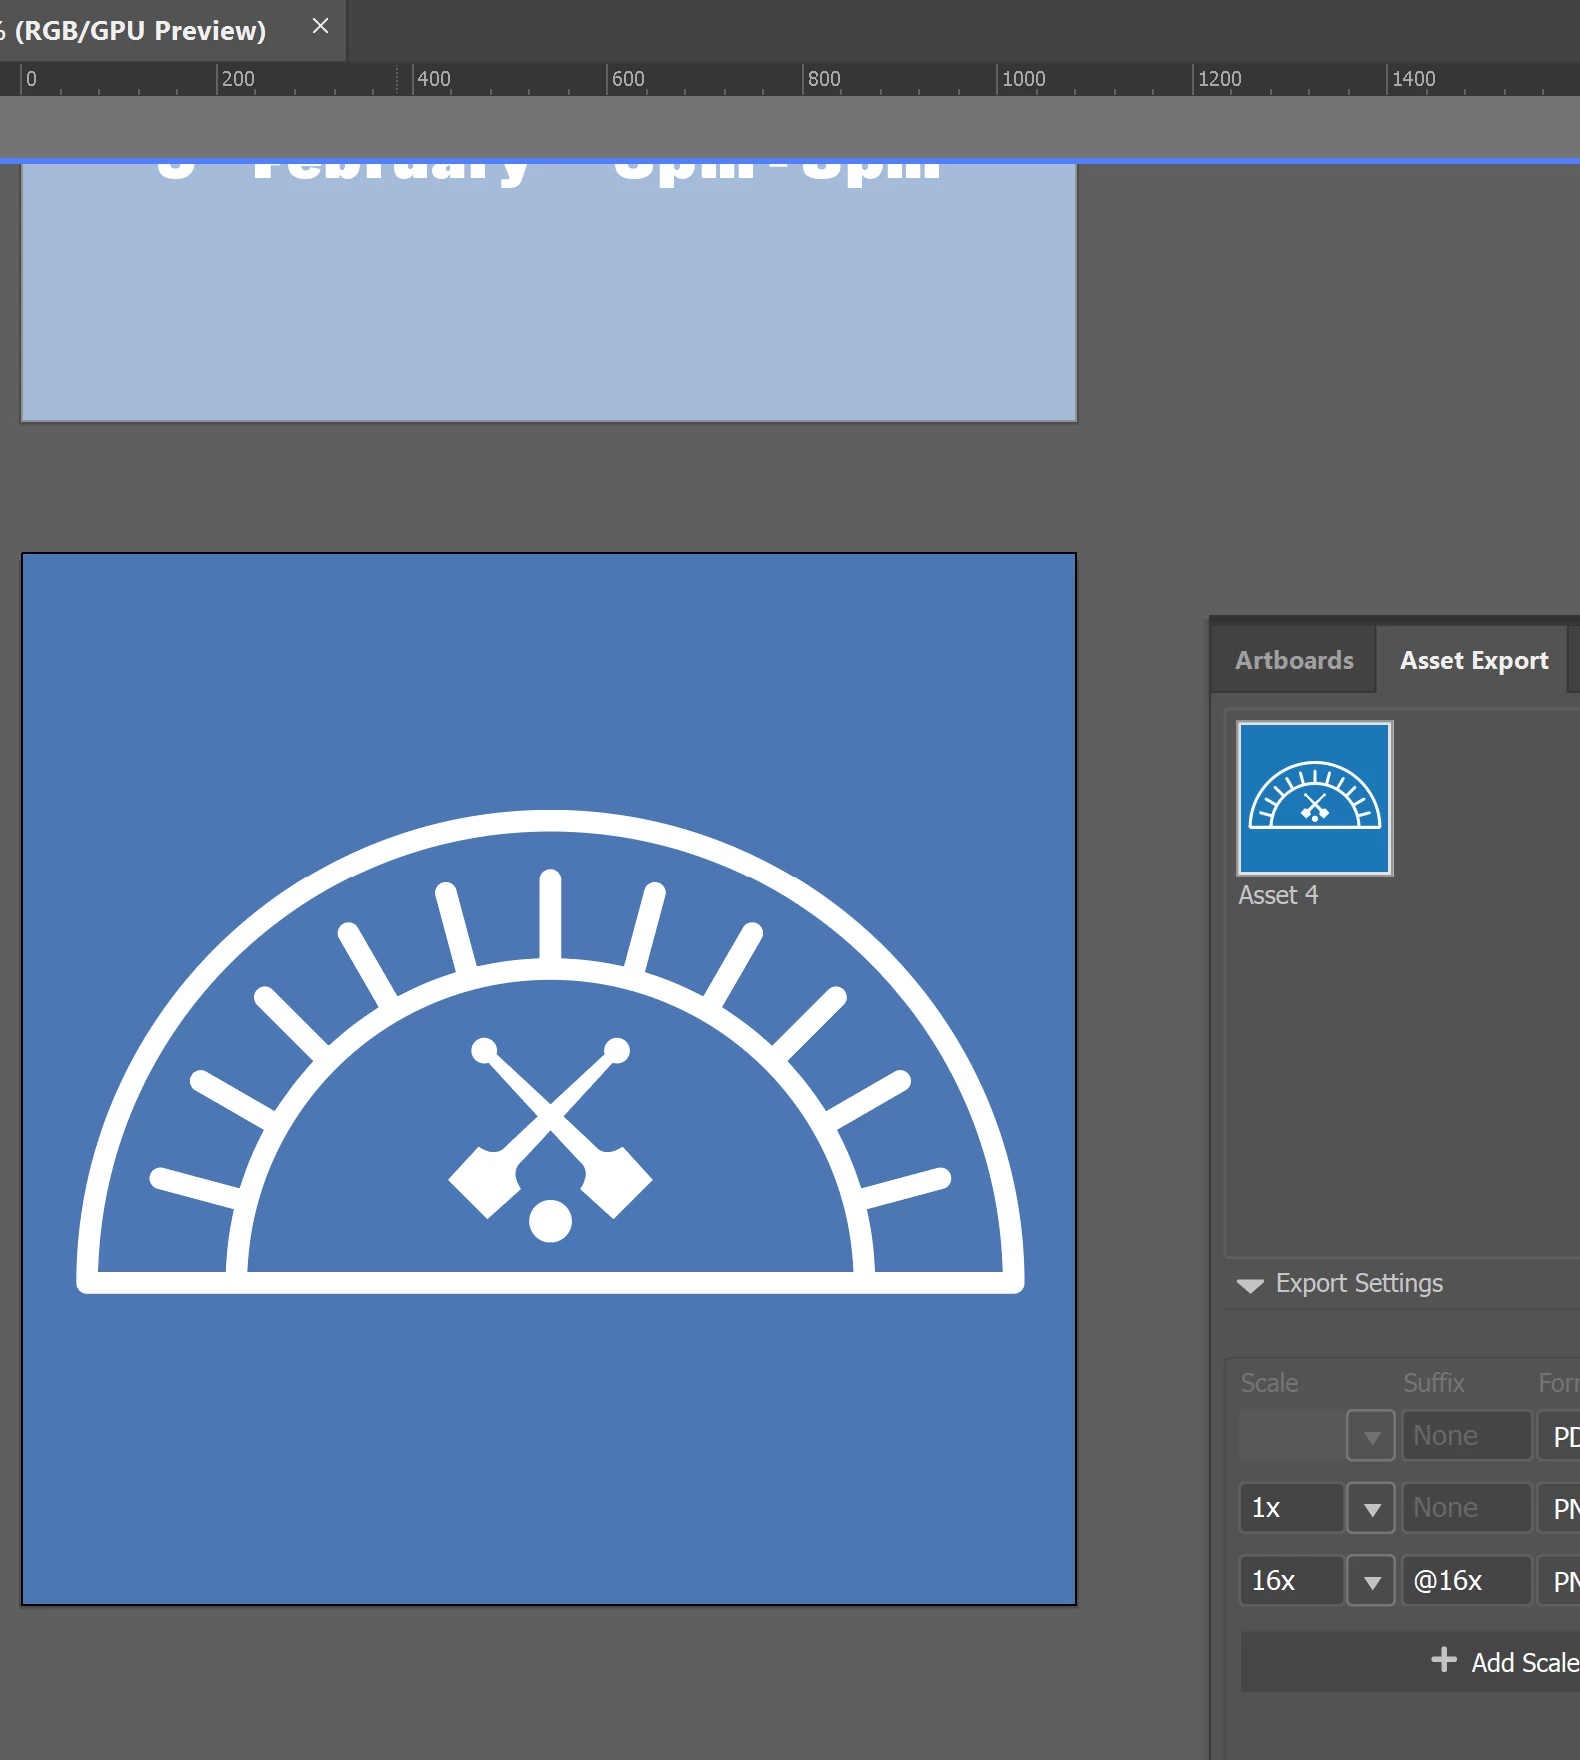The height and width of the screenshot is (1760, 1580).
Task: Open the scale dropdown in the first export row
Action: [x=1371, y=1436]
